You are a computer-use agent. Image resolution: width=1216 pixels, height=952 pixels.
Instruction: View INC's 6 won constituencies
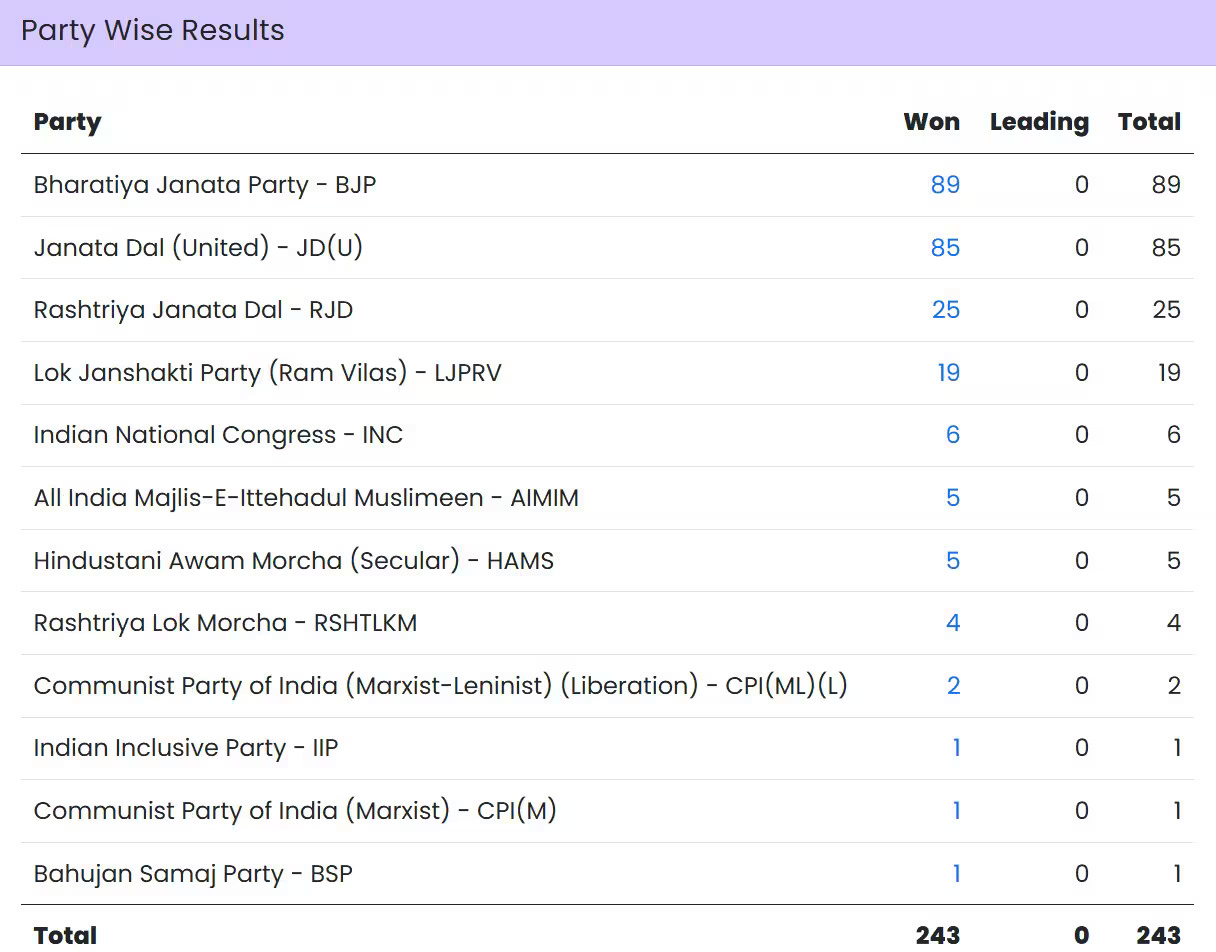coord(952,435)
